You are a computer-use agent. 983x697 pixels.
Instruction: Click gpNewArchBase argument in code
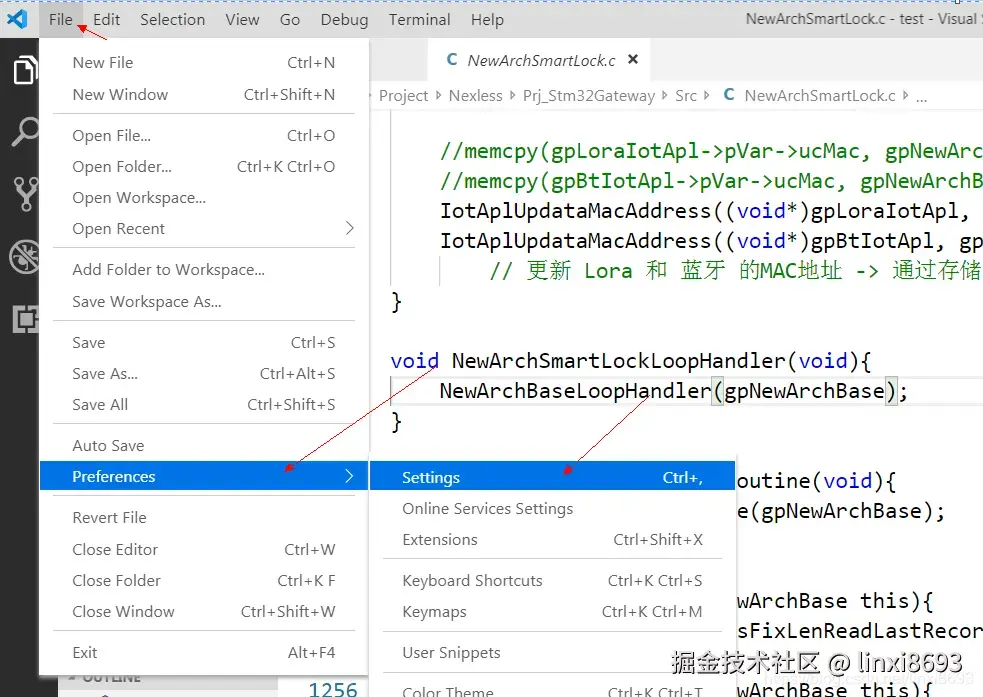804,390
